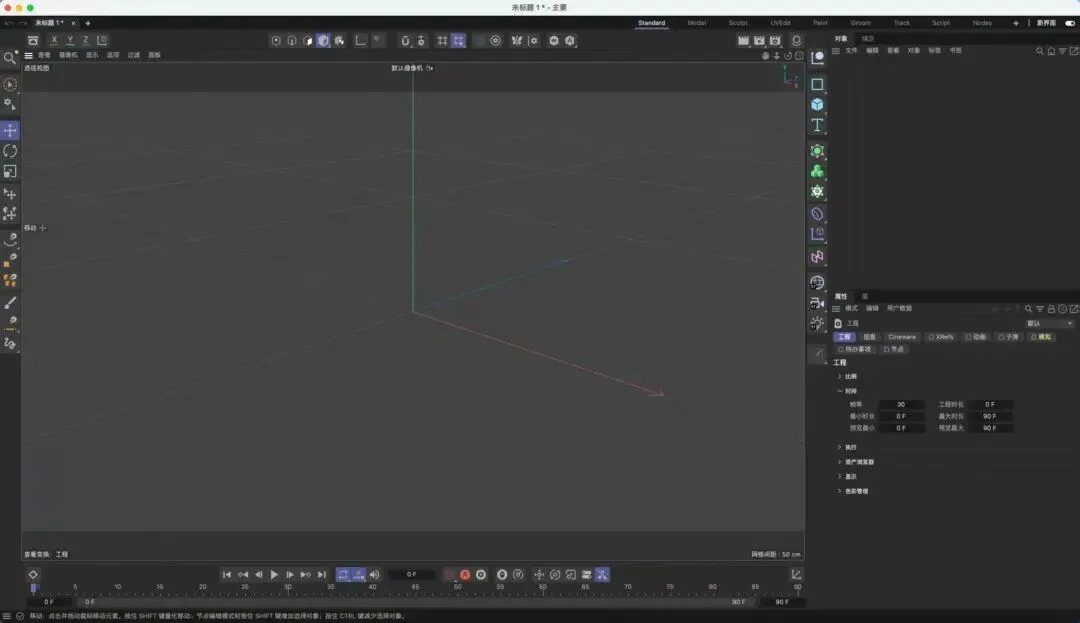
Task: Add a Cube primitive object
Action: (817, 105)
